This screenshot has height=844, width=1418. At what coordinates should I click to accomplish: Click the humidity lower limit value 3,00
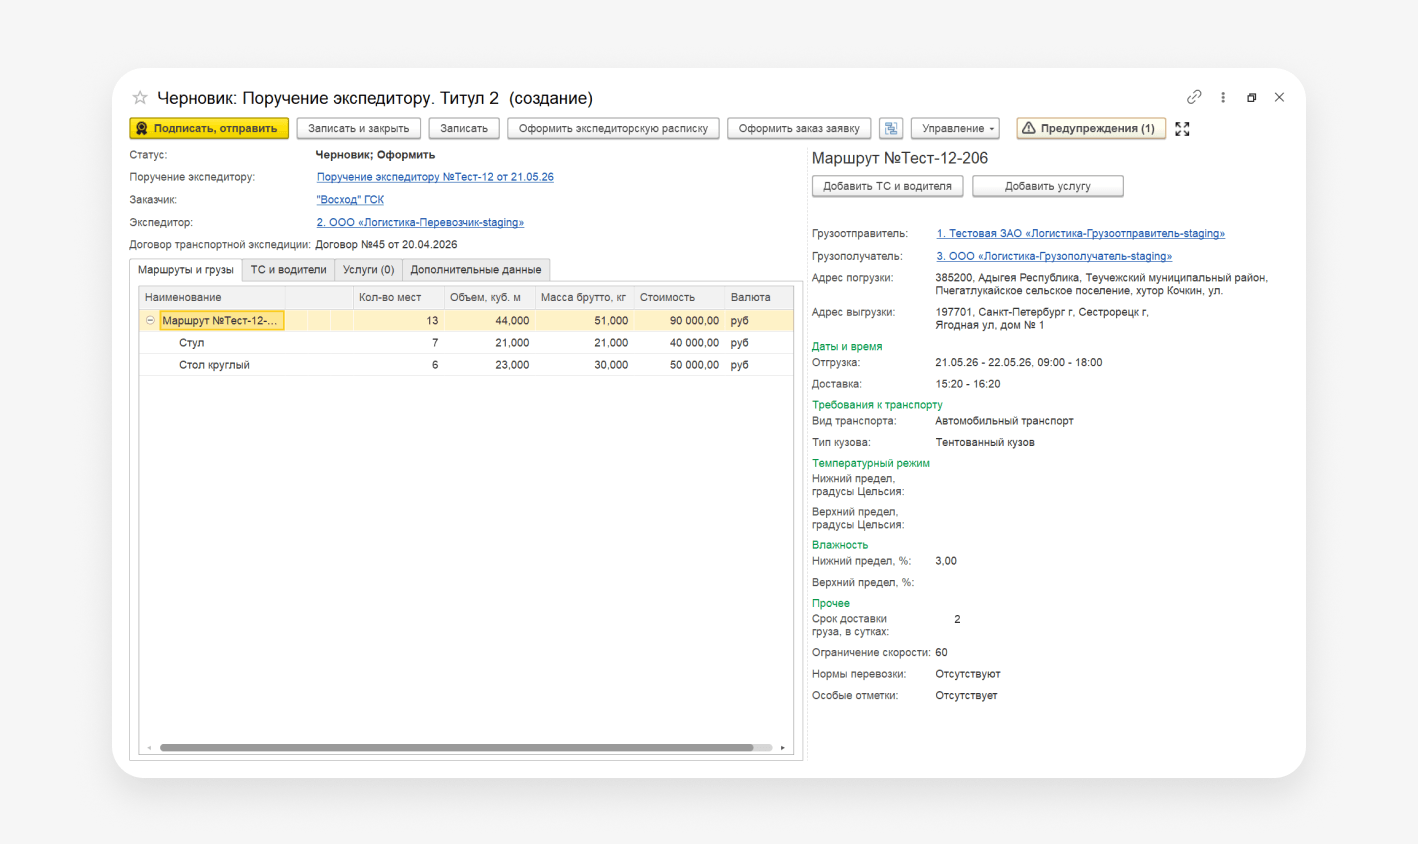pyautogui.click(x=946, y=561)
